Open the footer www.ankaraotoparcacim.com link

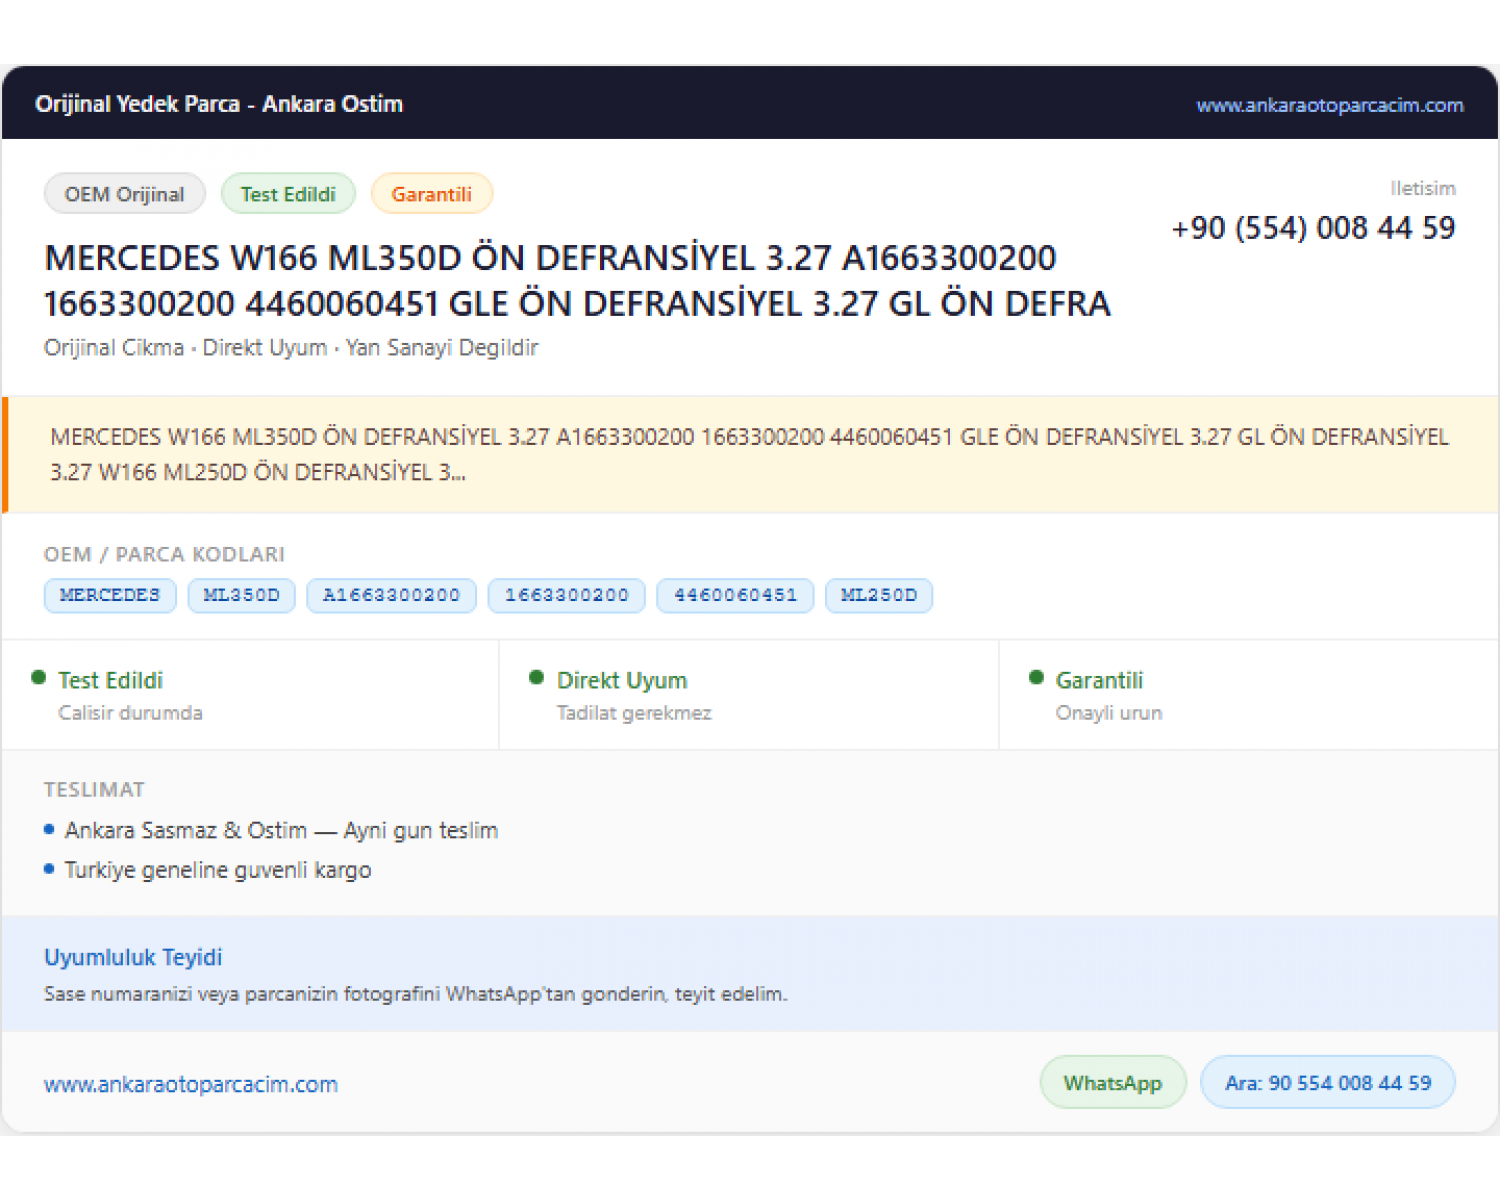(191, 1084)
